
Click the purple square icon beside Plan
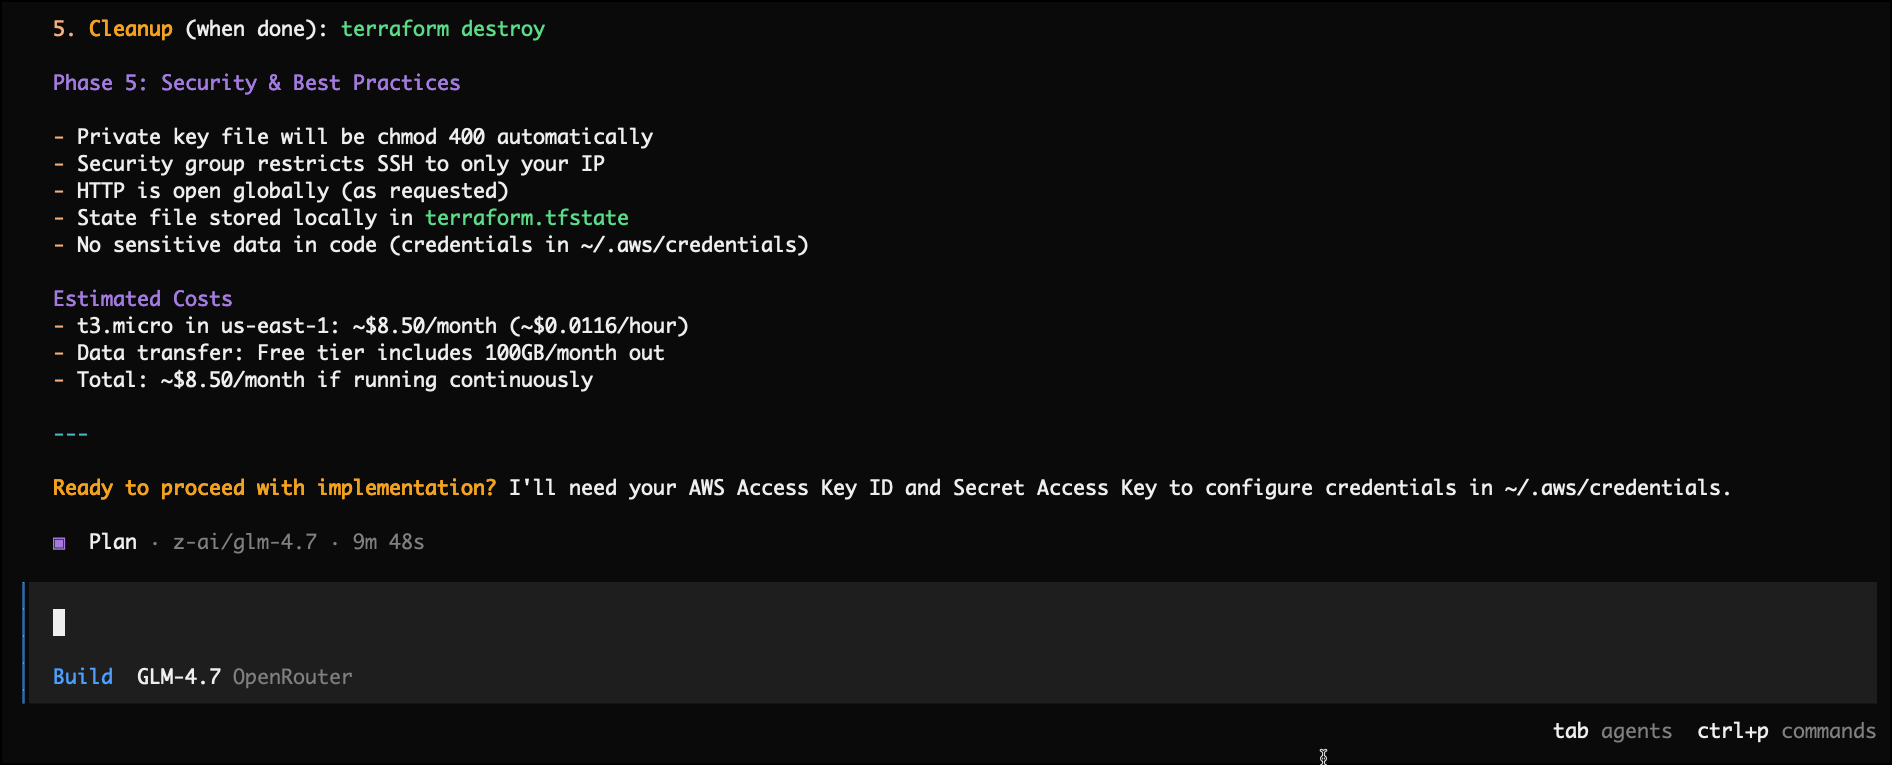59,543
